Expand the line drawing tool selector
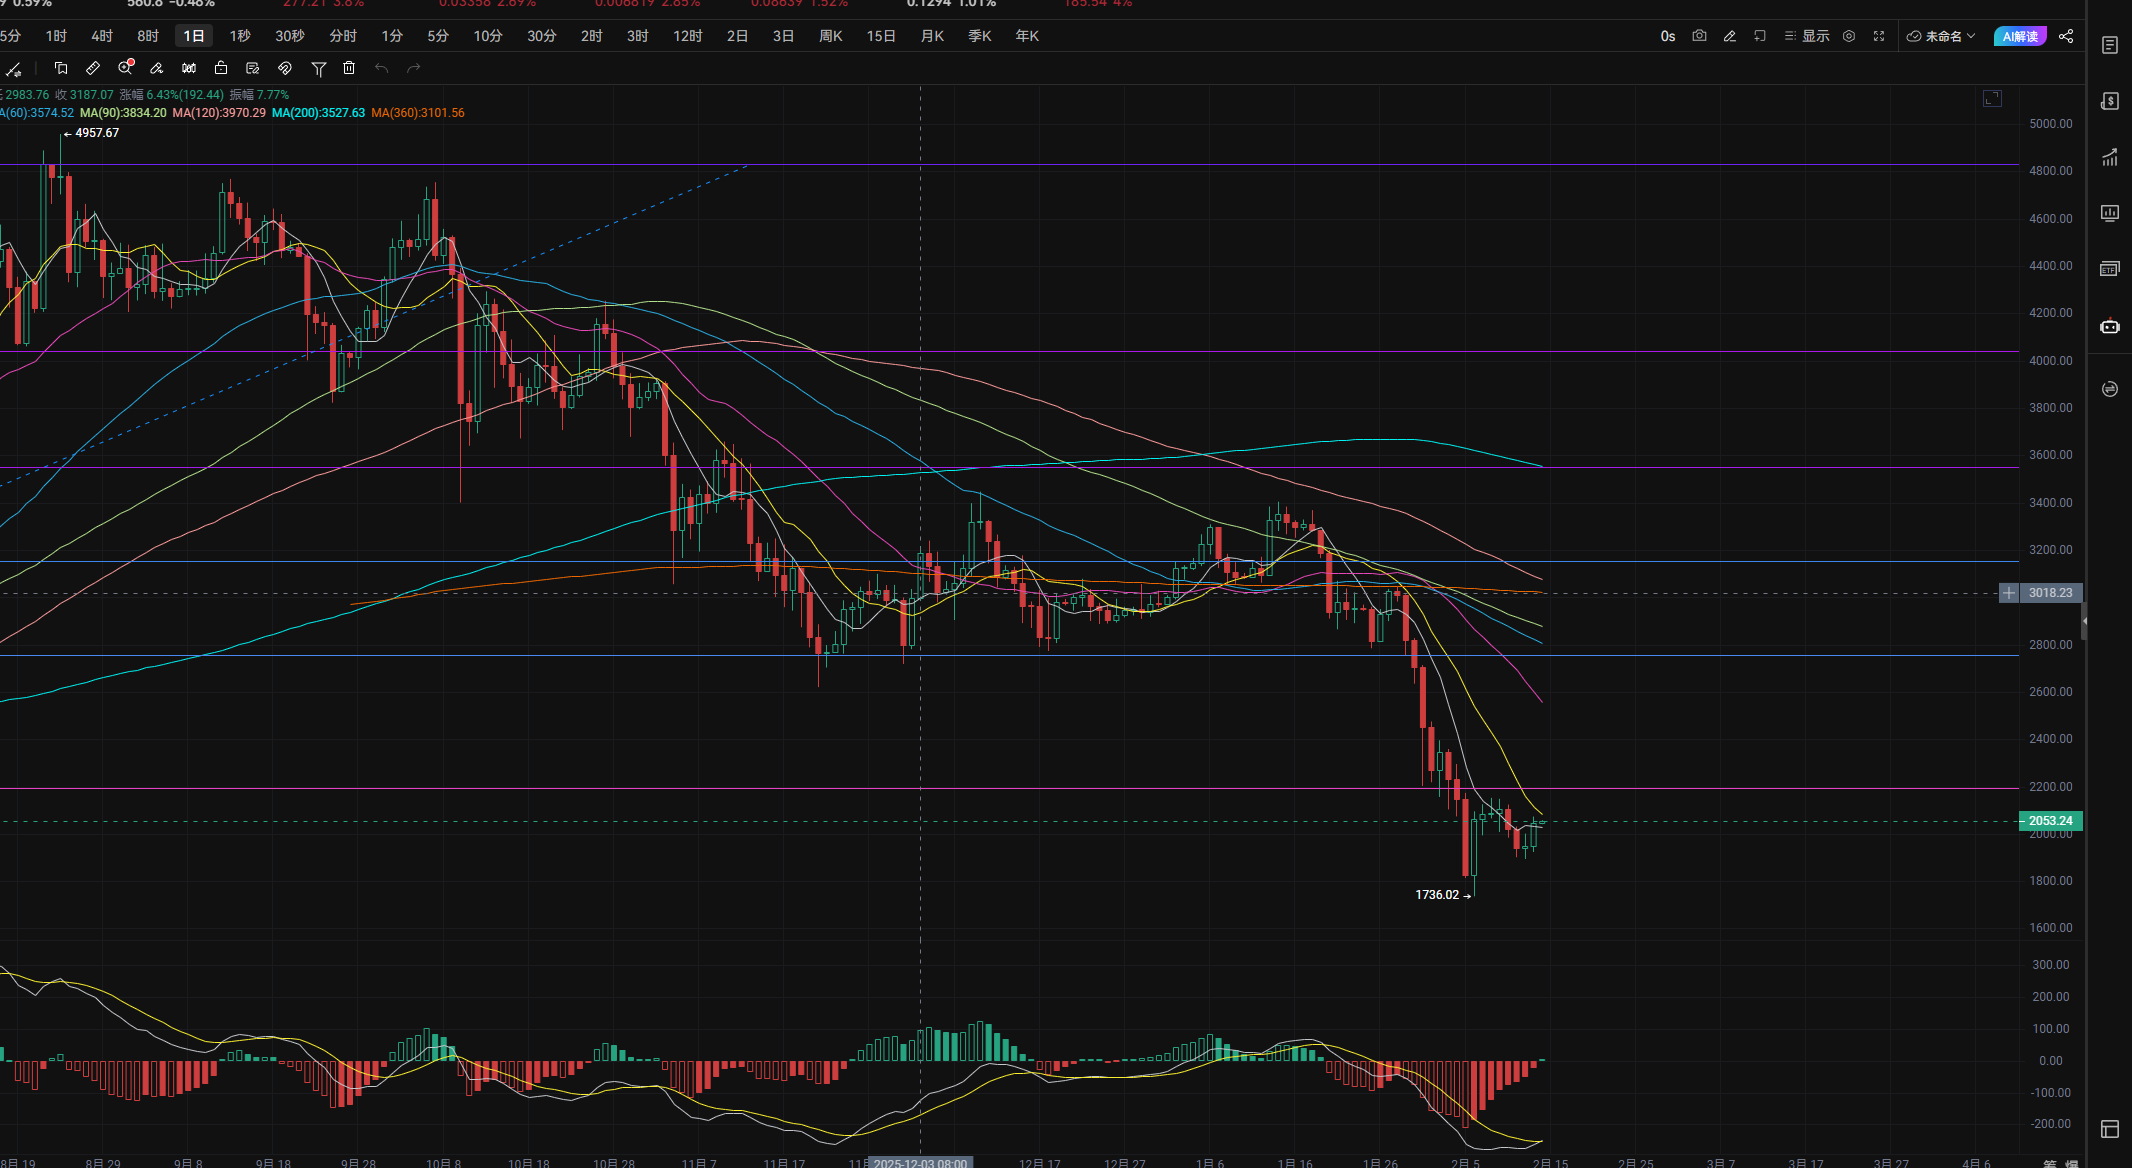Screen dimensions: 2132x1168 tap(14, 69)
